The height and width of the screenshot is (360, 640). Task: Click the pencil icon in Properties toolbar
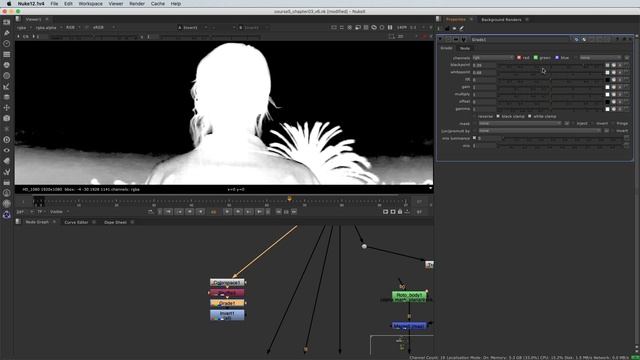(x=462, y=29)
